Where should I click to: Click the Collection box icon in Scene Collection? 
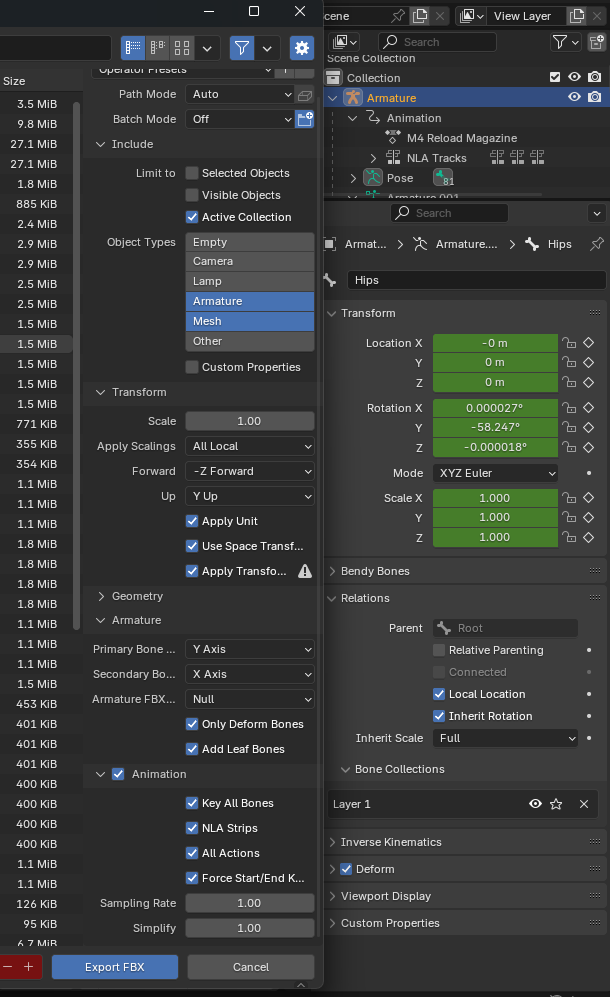point(332,78)
